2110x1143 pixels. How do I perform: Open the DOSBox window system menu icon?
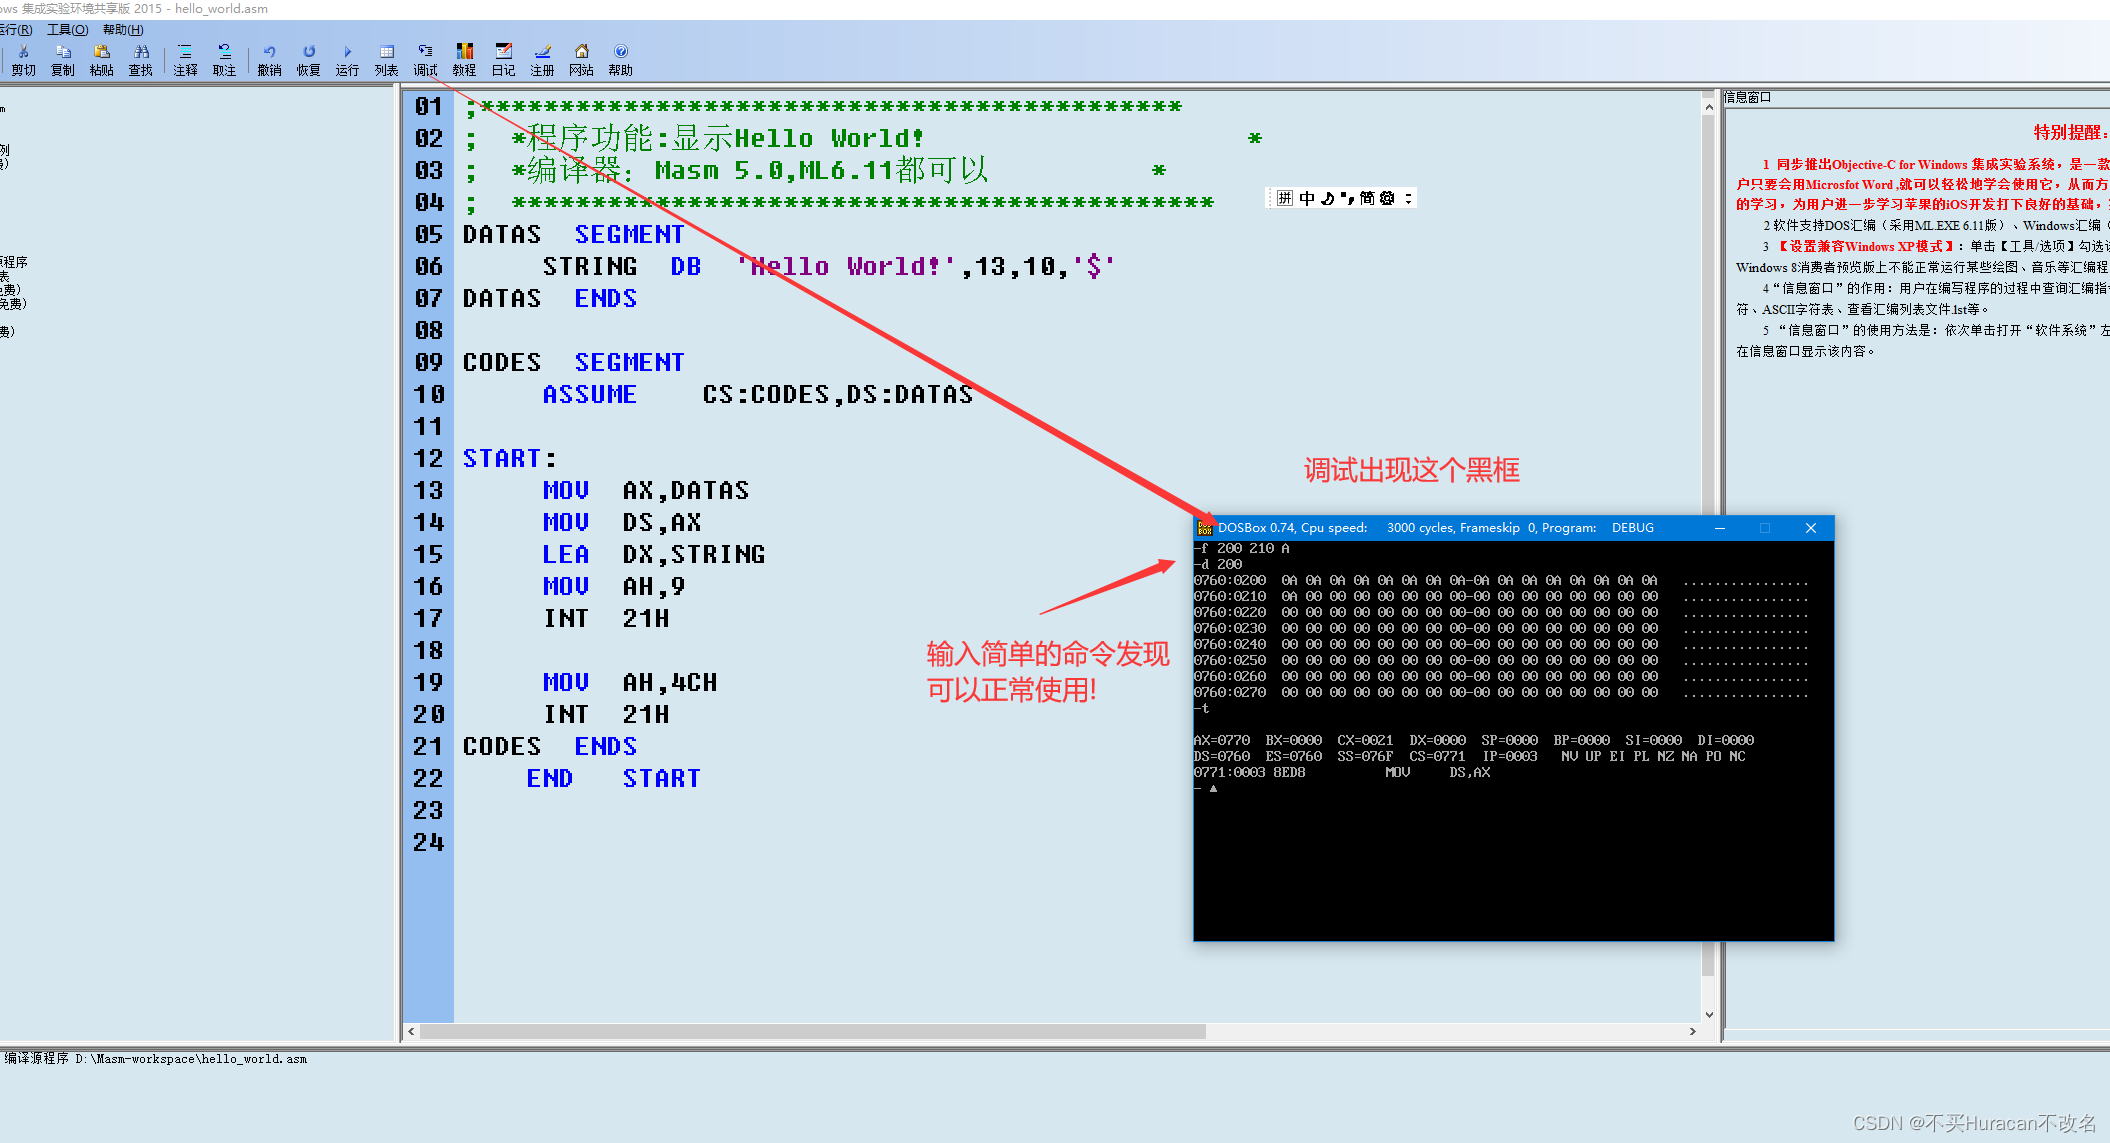click(x=1205, y=528)
